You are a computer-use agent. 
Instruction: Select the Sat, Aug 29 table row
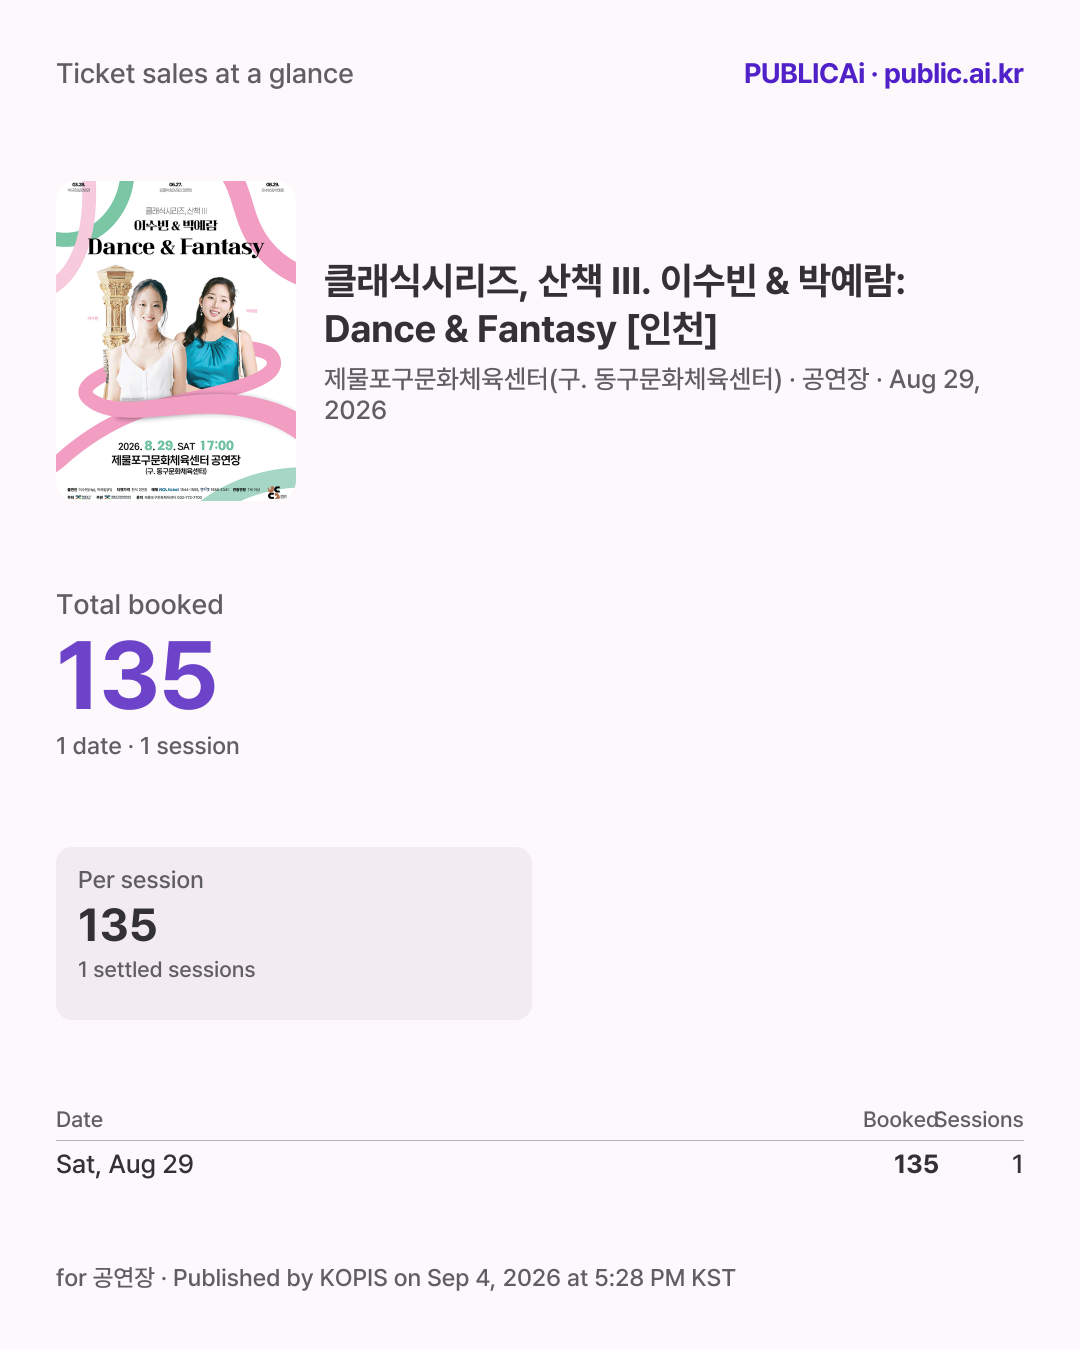[x=540, y=1164]
